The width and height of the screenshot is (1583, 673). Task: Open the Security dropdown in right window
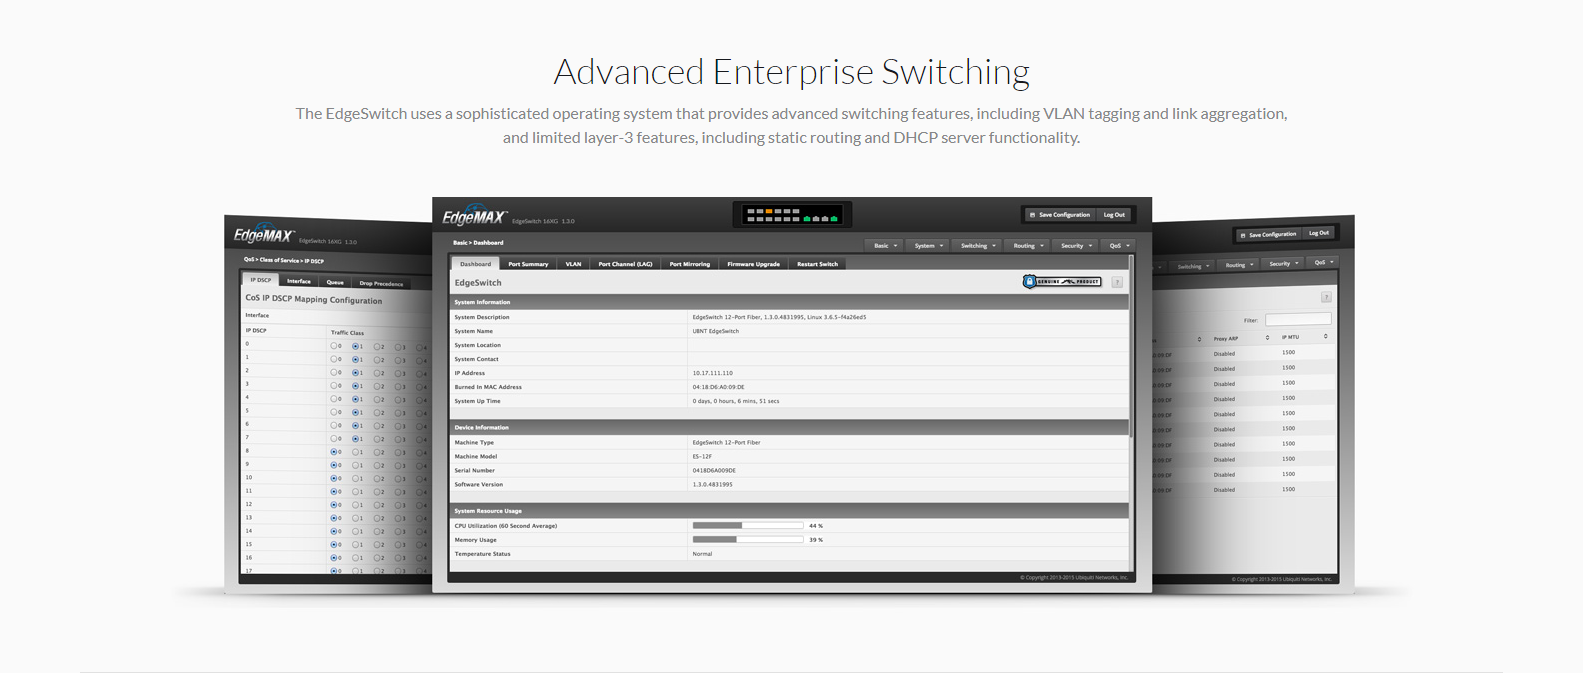pos(1283,264)
